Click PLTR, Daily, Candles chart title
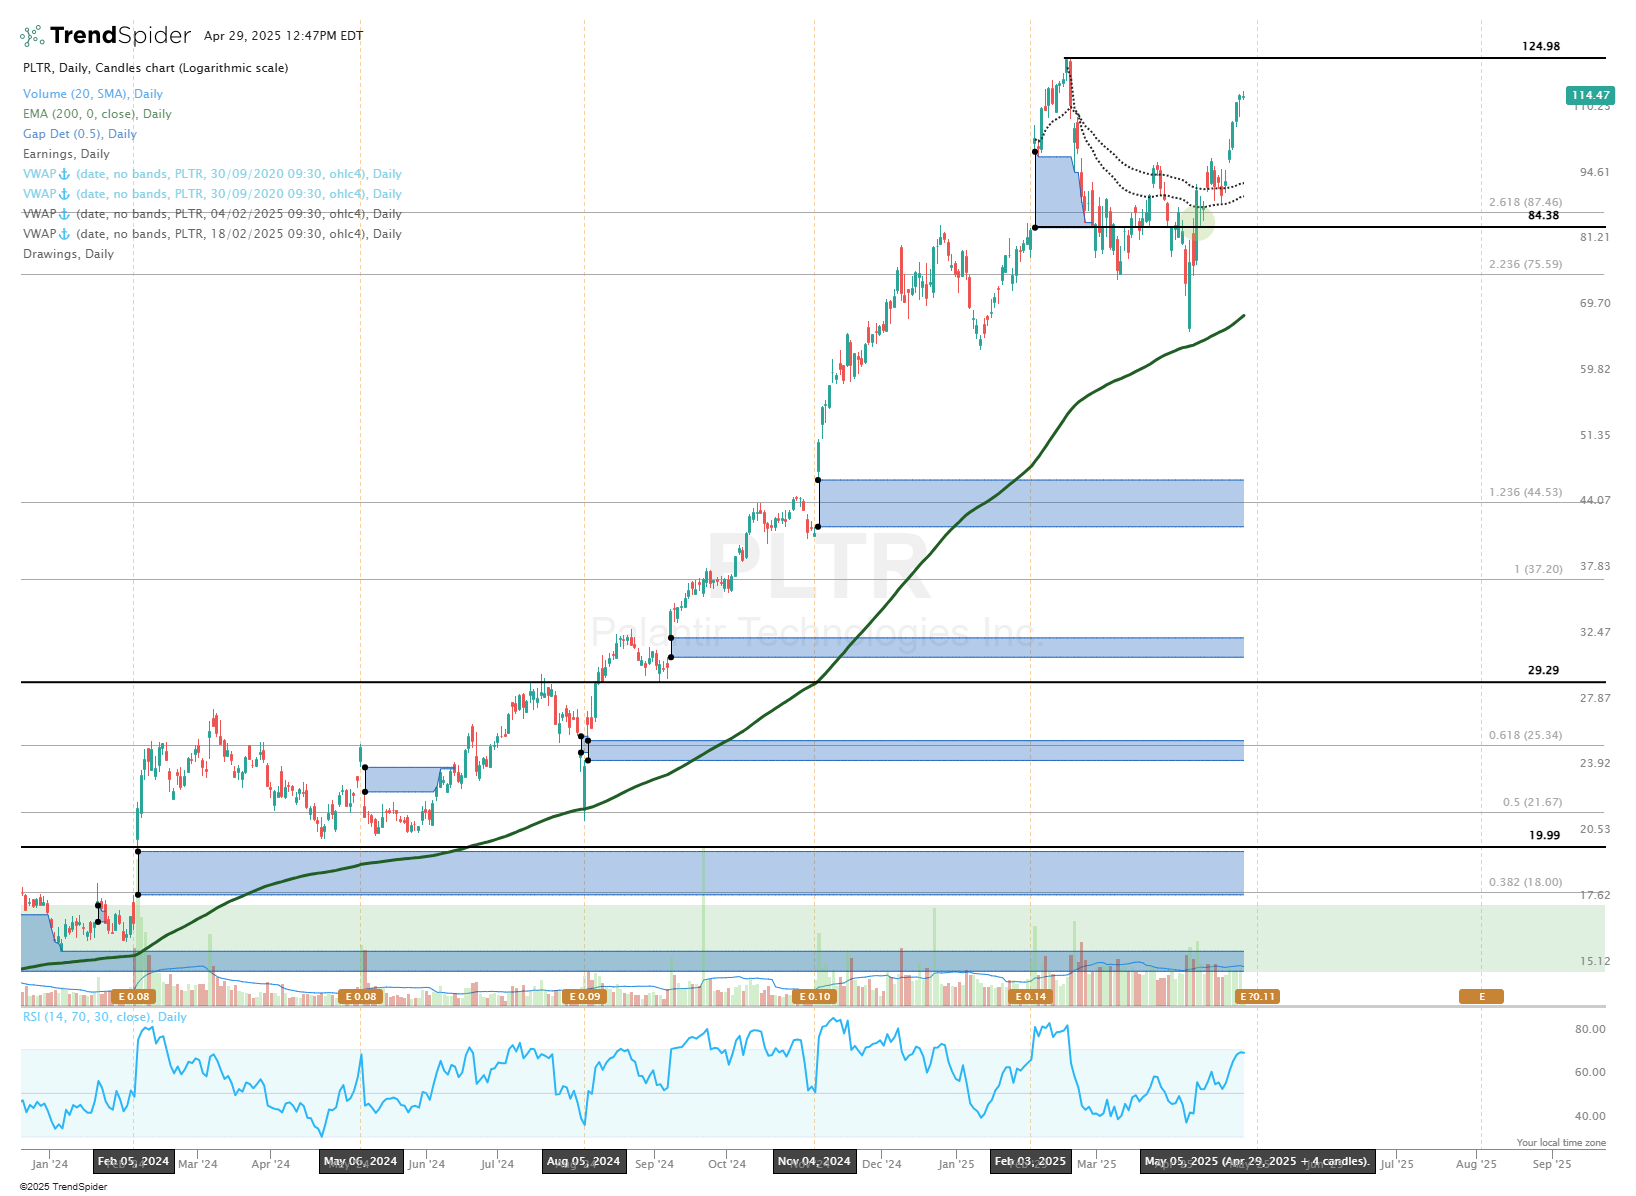Image resolution: width=1636 pixels, height=1196 pixels. tap(156, 68)
